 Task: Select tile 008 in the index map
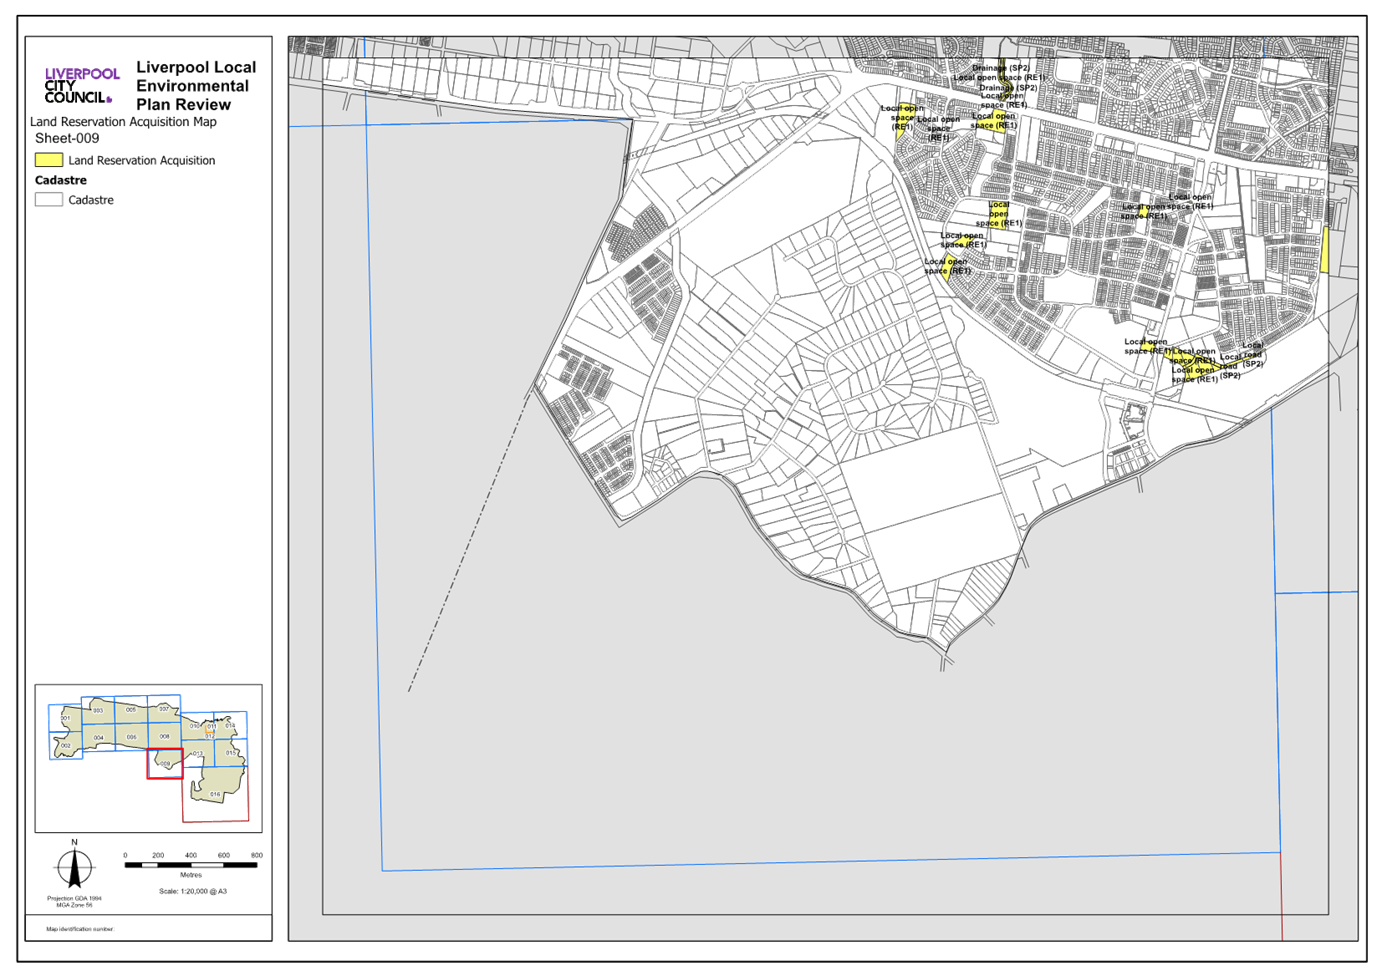(x=165, y=736)
